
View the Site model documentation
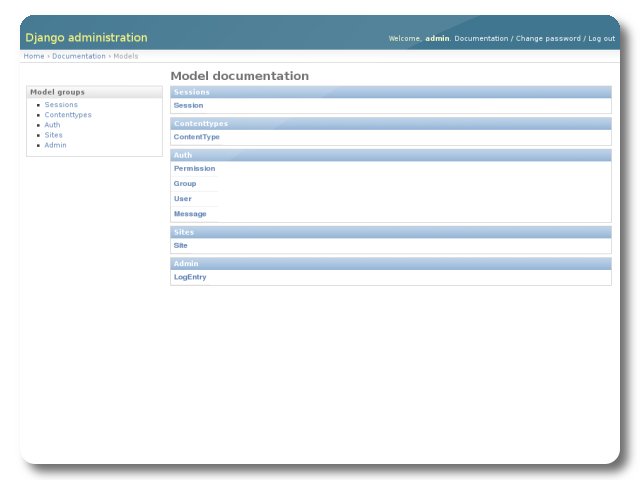(x=180, y=245)
